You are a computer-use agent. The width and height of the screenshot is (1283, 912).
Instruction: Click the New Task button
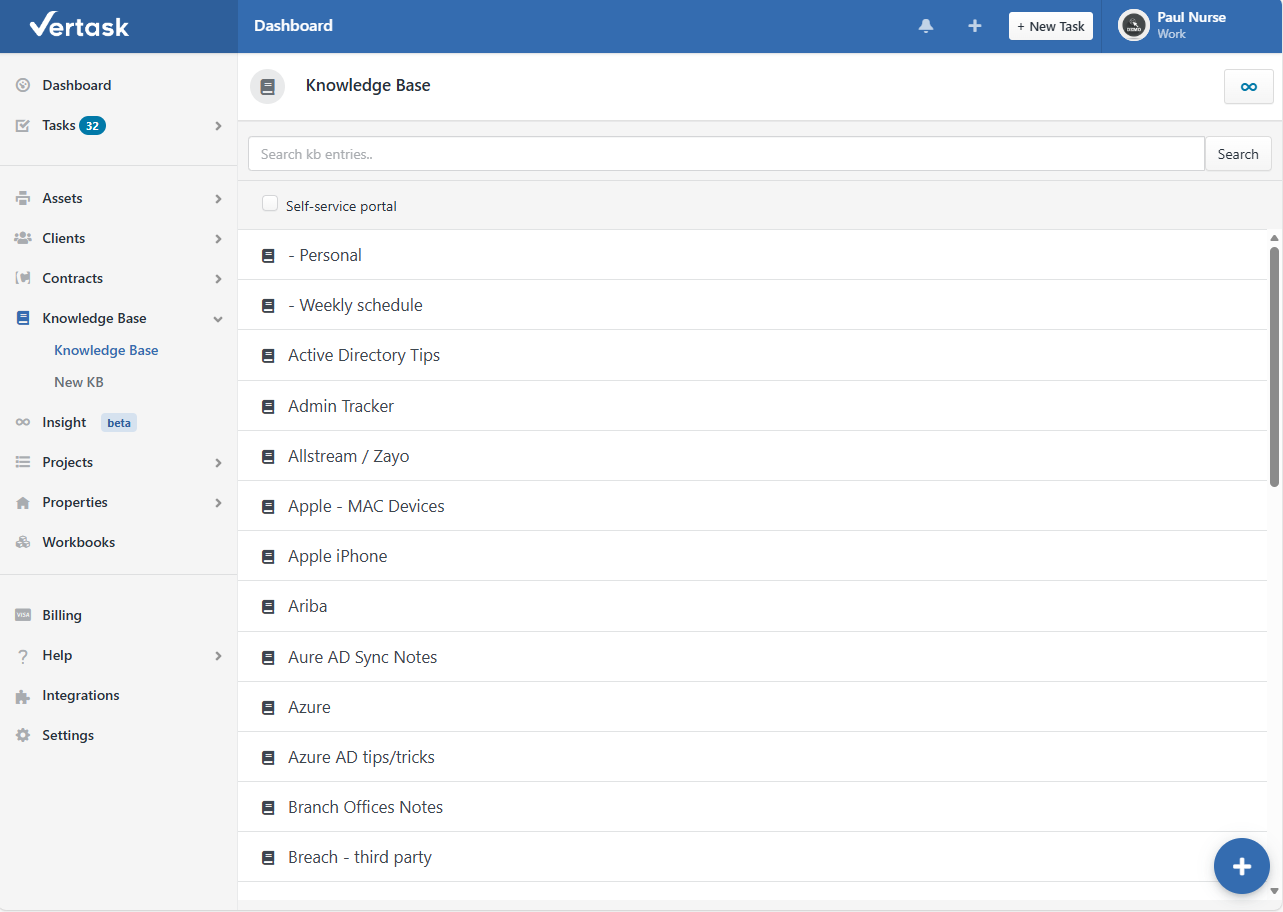point(1050,25)
